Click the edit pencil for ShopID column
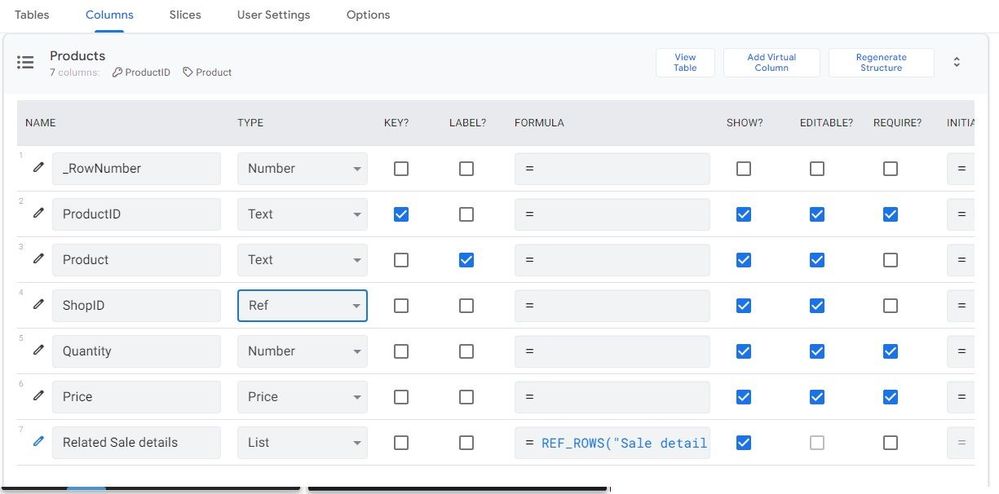 pyautogui.click(x=39, y=305)
